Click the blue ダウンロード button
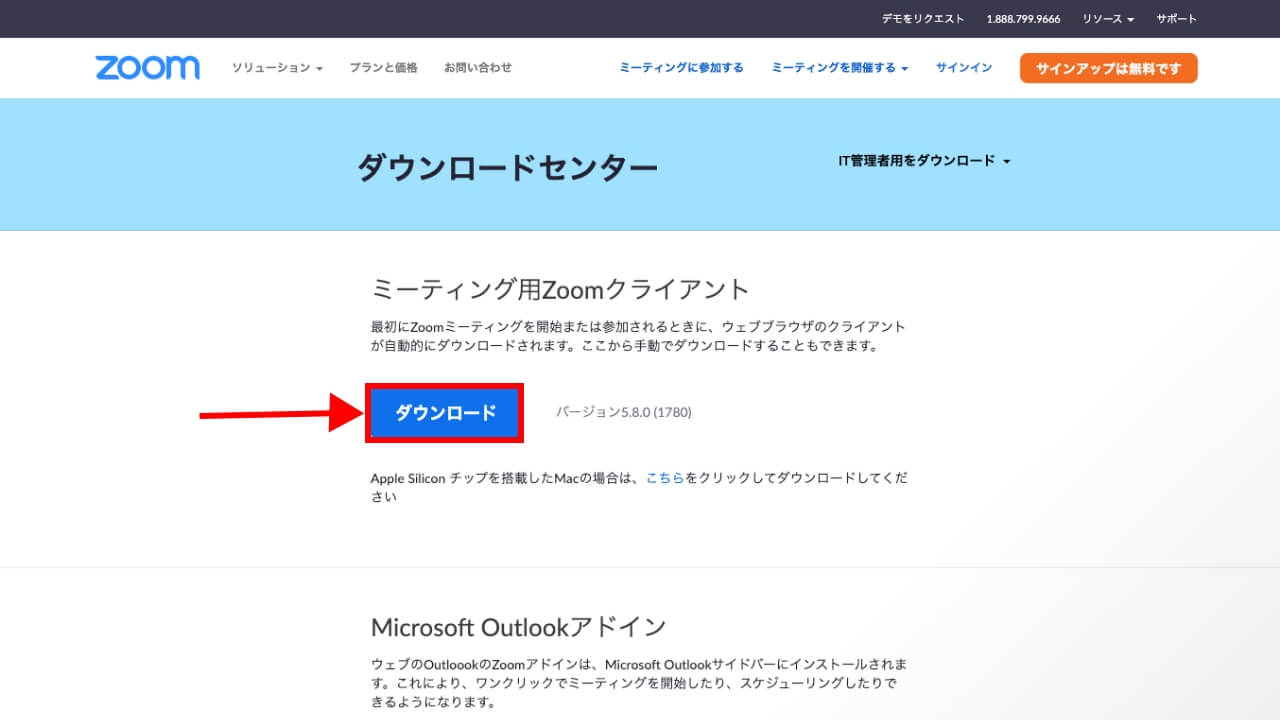 point(445,413)
